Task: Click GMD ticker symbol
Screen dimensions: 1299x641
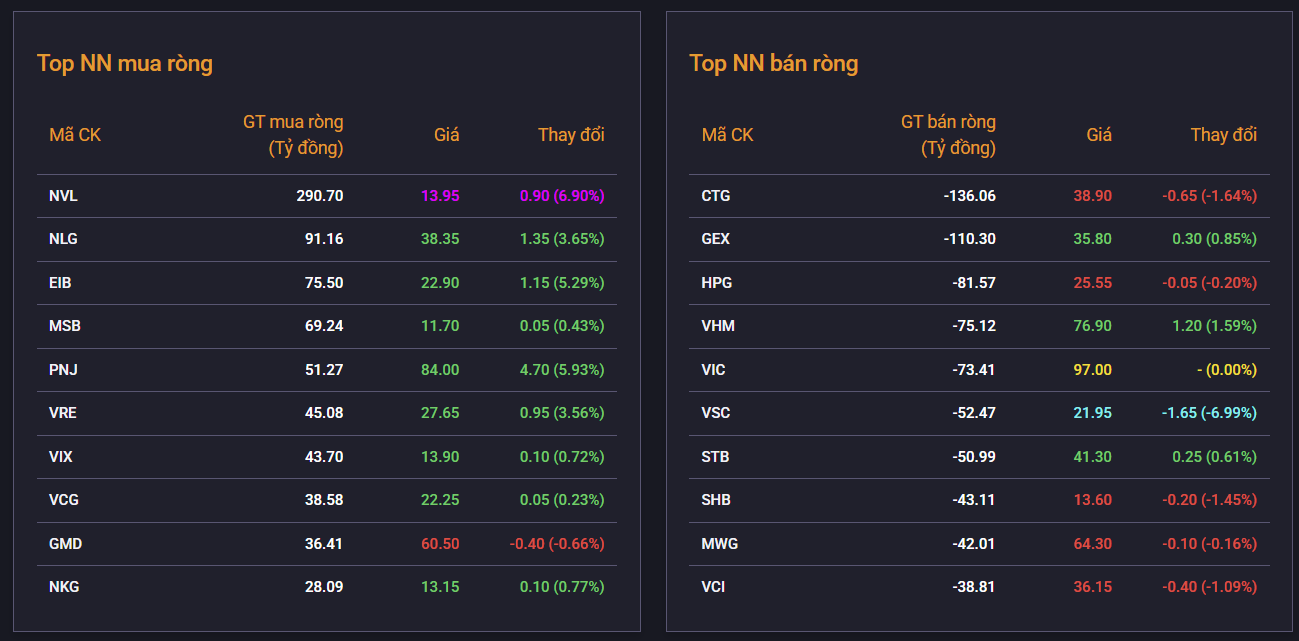Action: click(65, 544)
